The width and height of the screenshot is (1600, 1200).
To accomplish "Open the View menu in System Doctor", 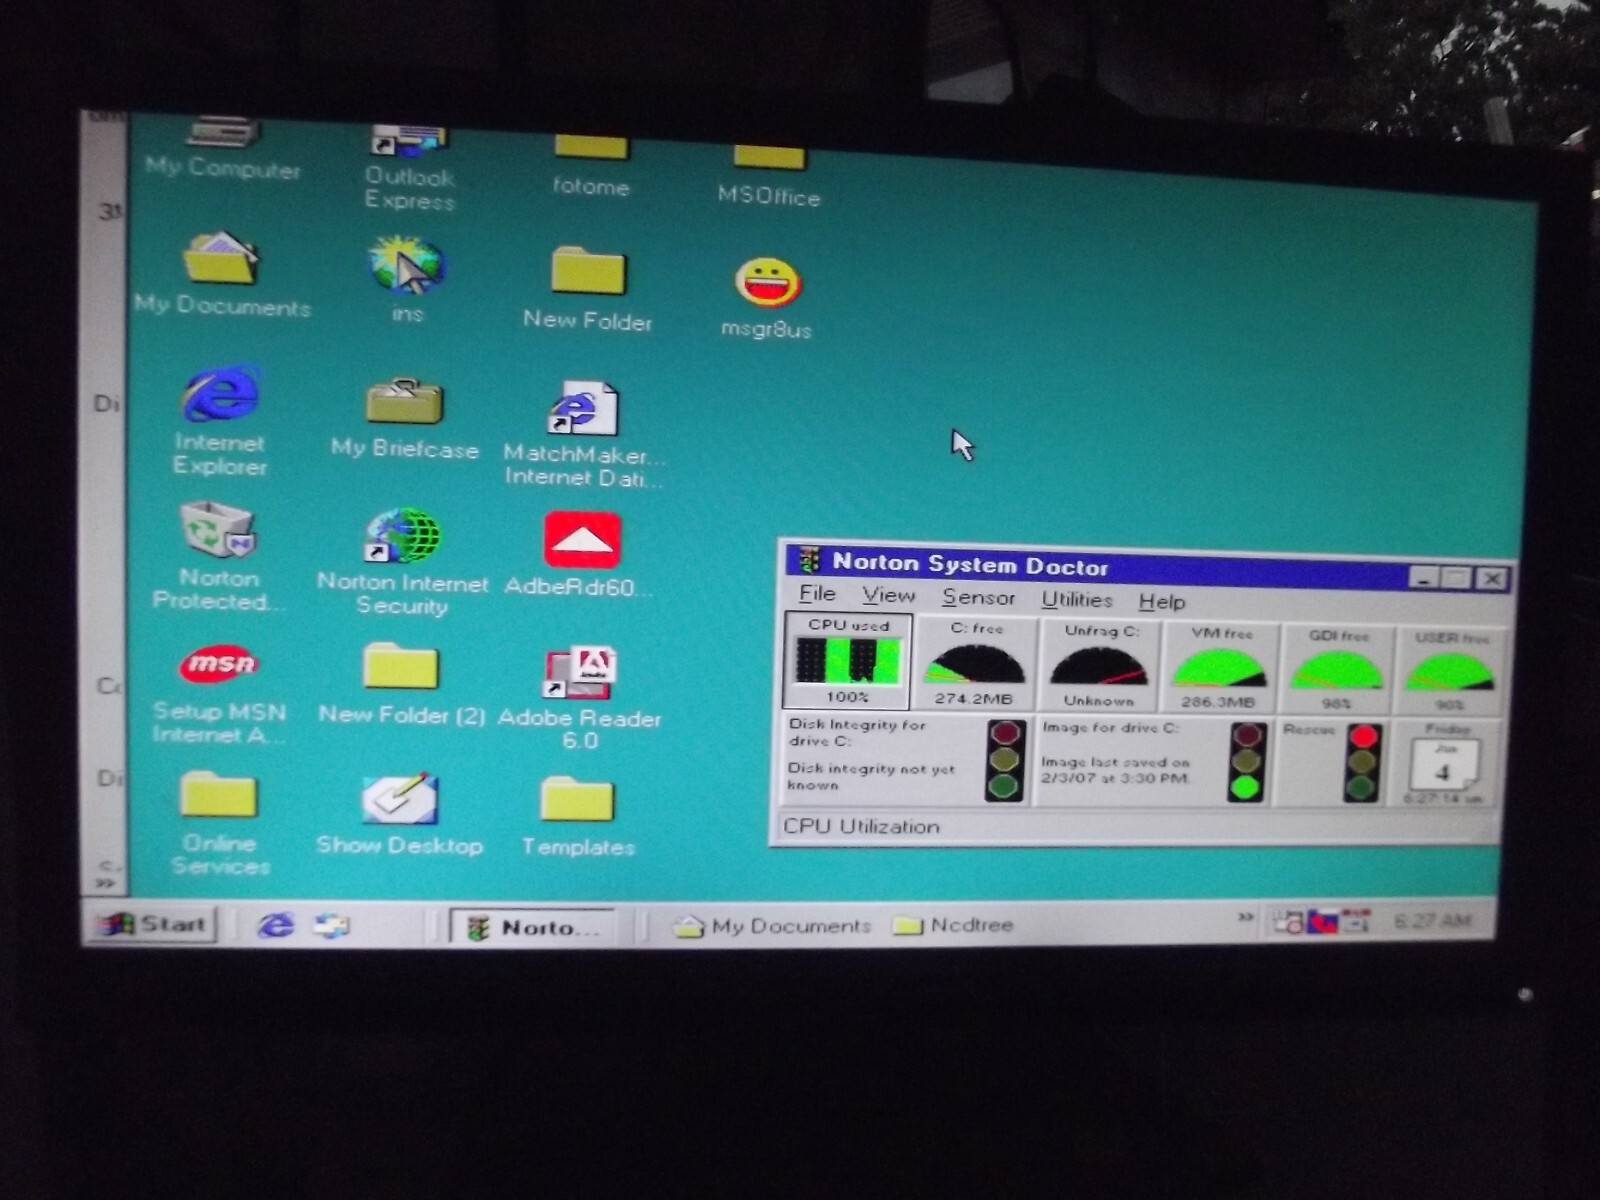I will (x=888, y=596).
